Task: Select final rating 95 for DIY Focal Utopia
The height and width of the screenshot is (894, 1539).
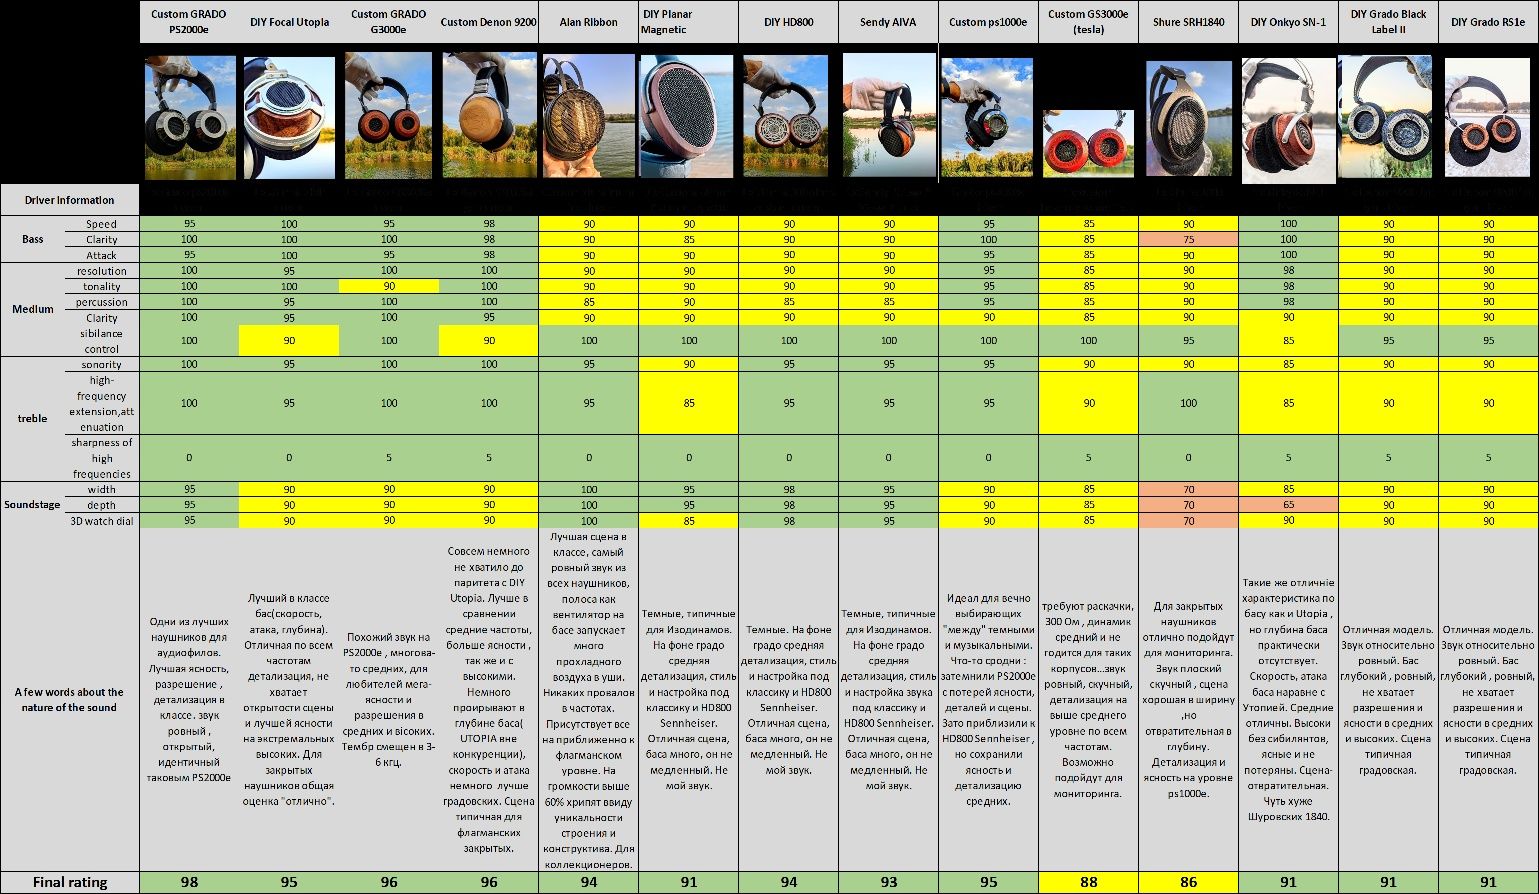Action: click(x=289, y=882)
